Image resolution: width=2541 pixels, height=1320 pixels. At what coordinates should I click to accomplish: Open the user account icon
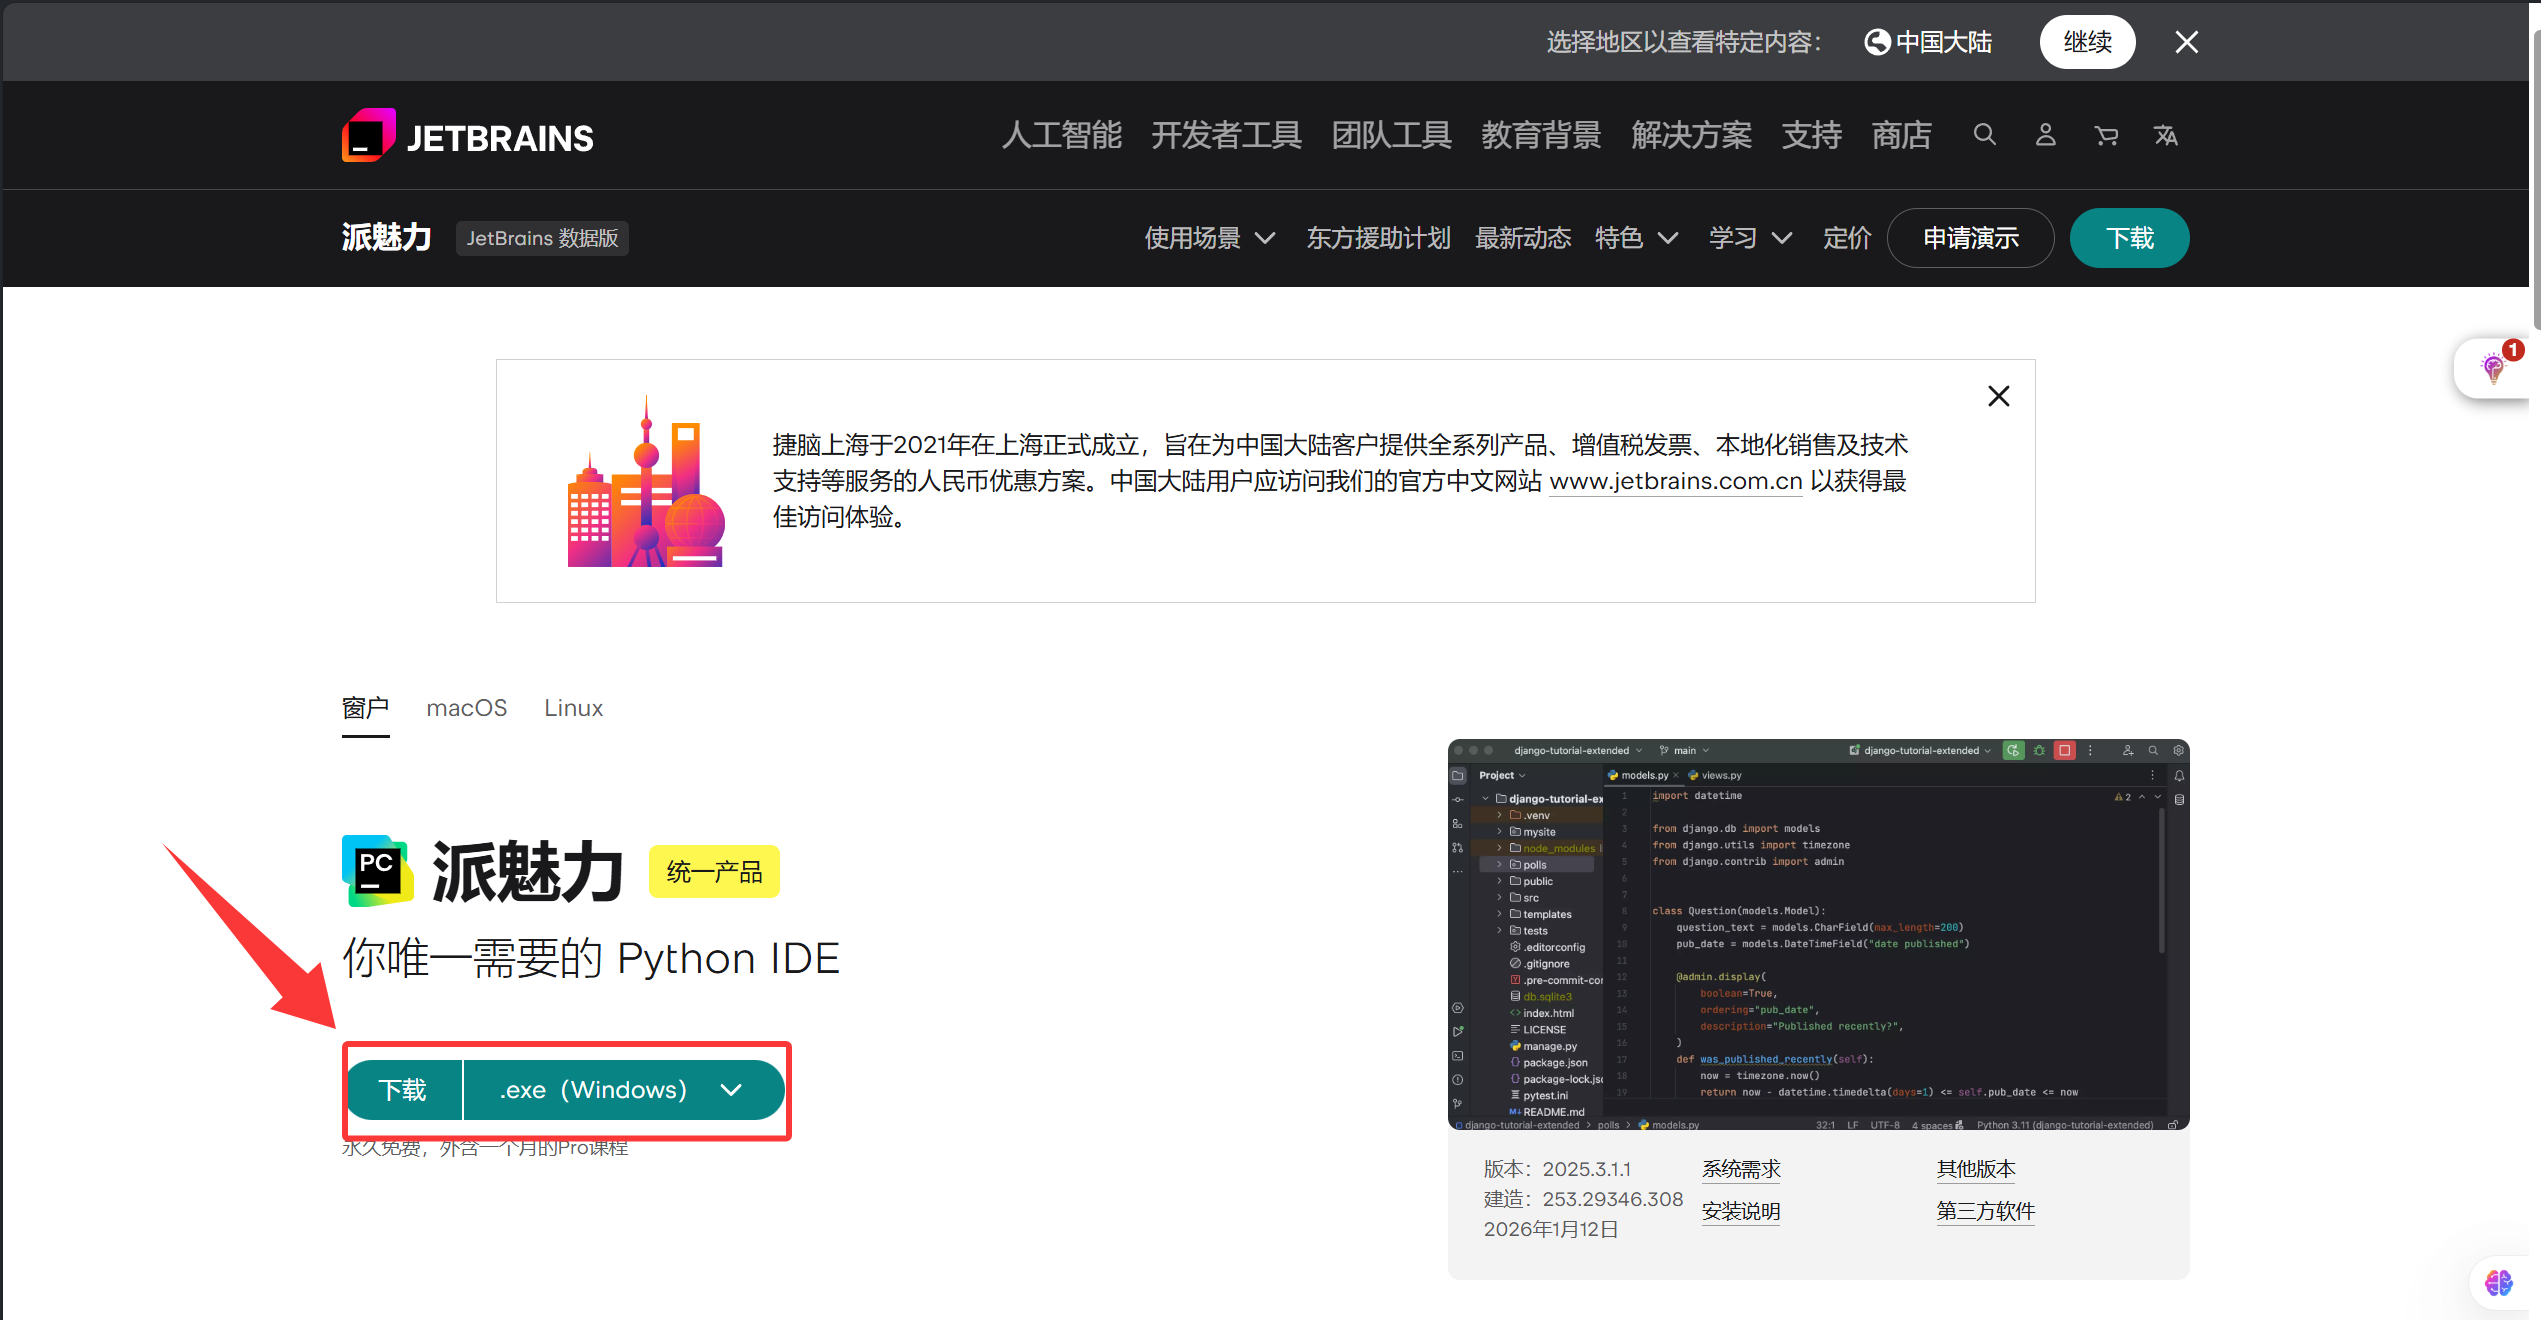click(2045, 135)
